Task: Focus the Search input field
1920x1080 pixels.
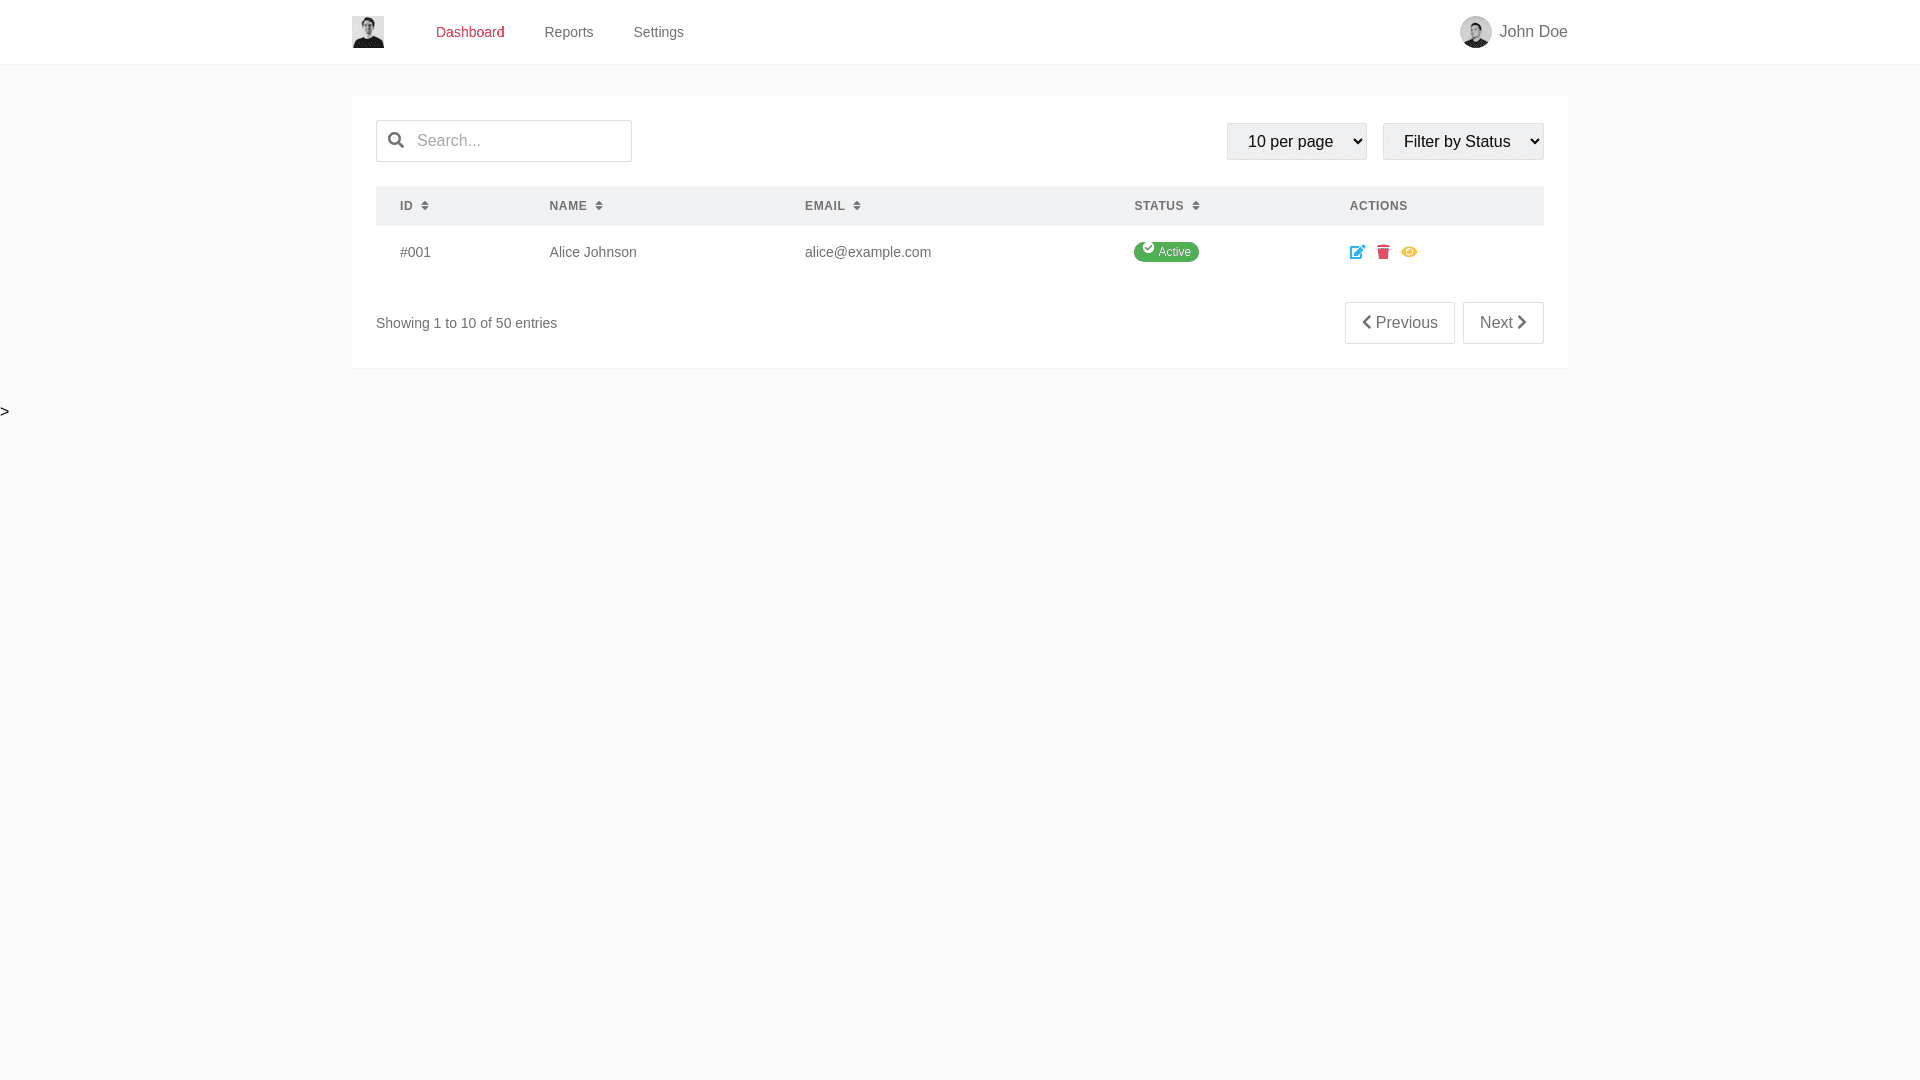Action: coord(520,141)
